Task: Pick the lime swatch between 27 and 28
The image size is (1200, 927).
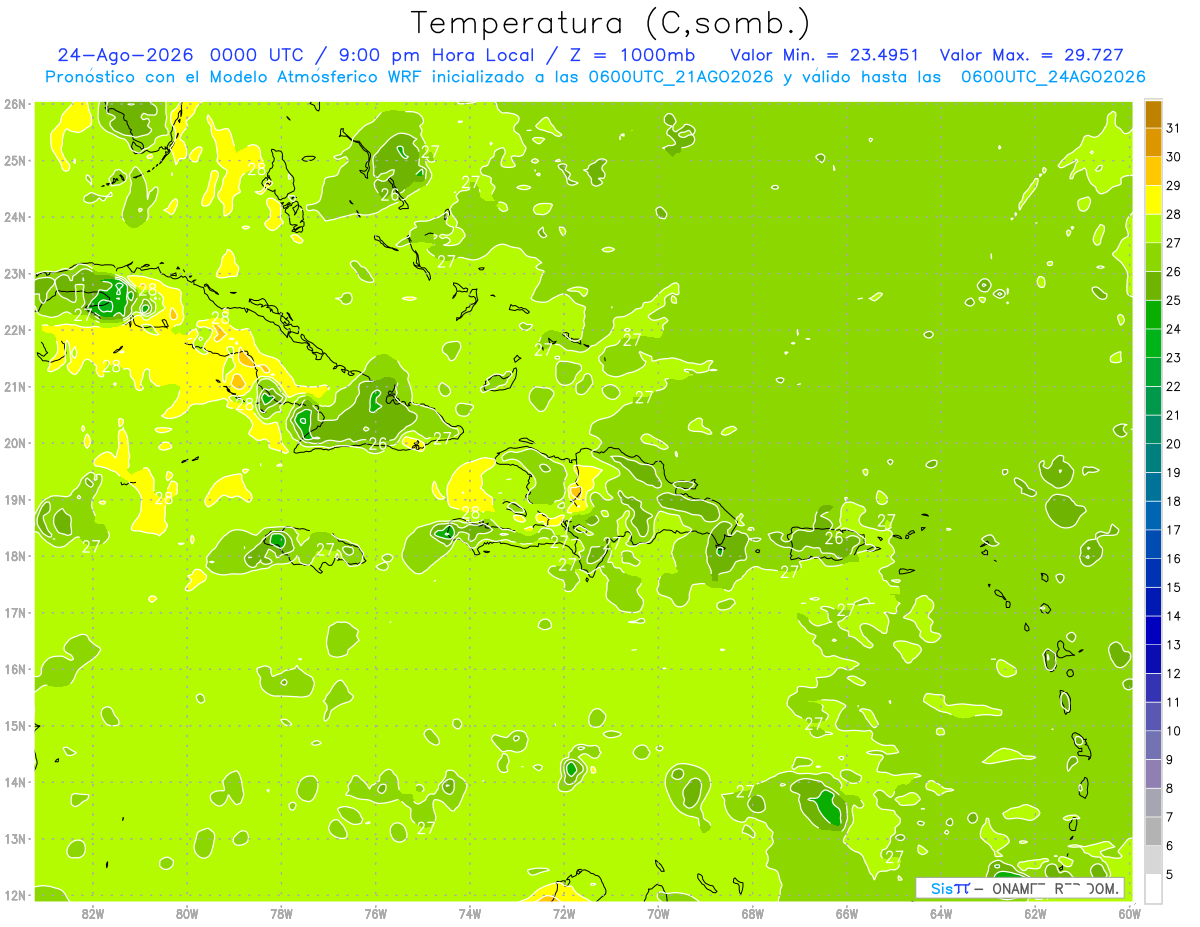Action: click(1153, 229)
